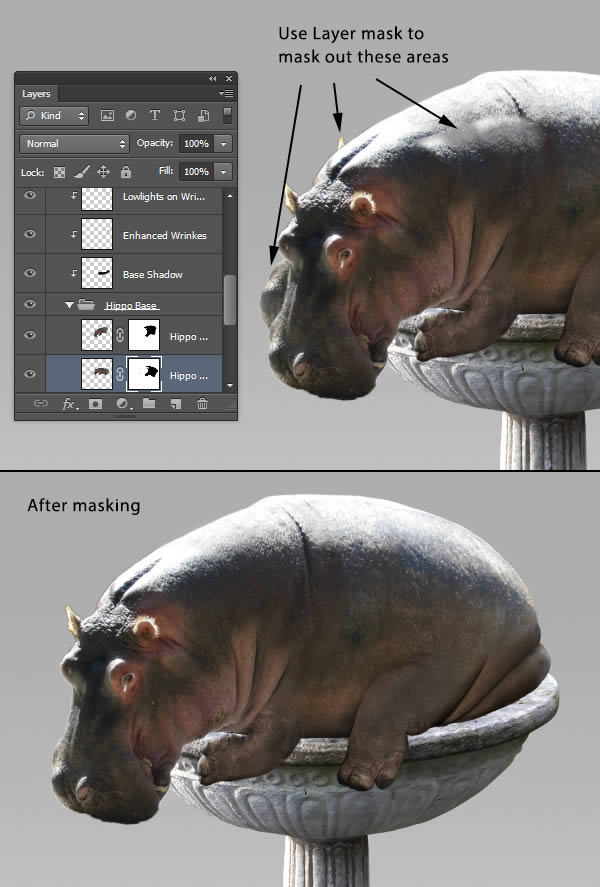Click the Fill 100% value field
Image resolution: width=600 pixels, height=887 pixels.
click(197, 171)
